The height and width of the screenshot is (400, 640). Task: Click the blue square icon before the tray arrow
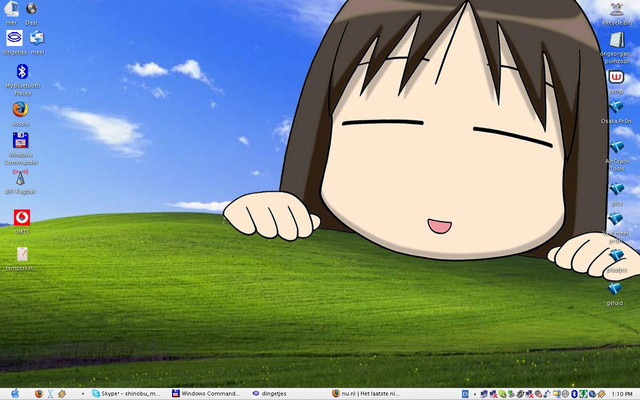(465, 394)
